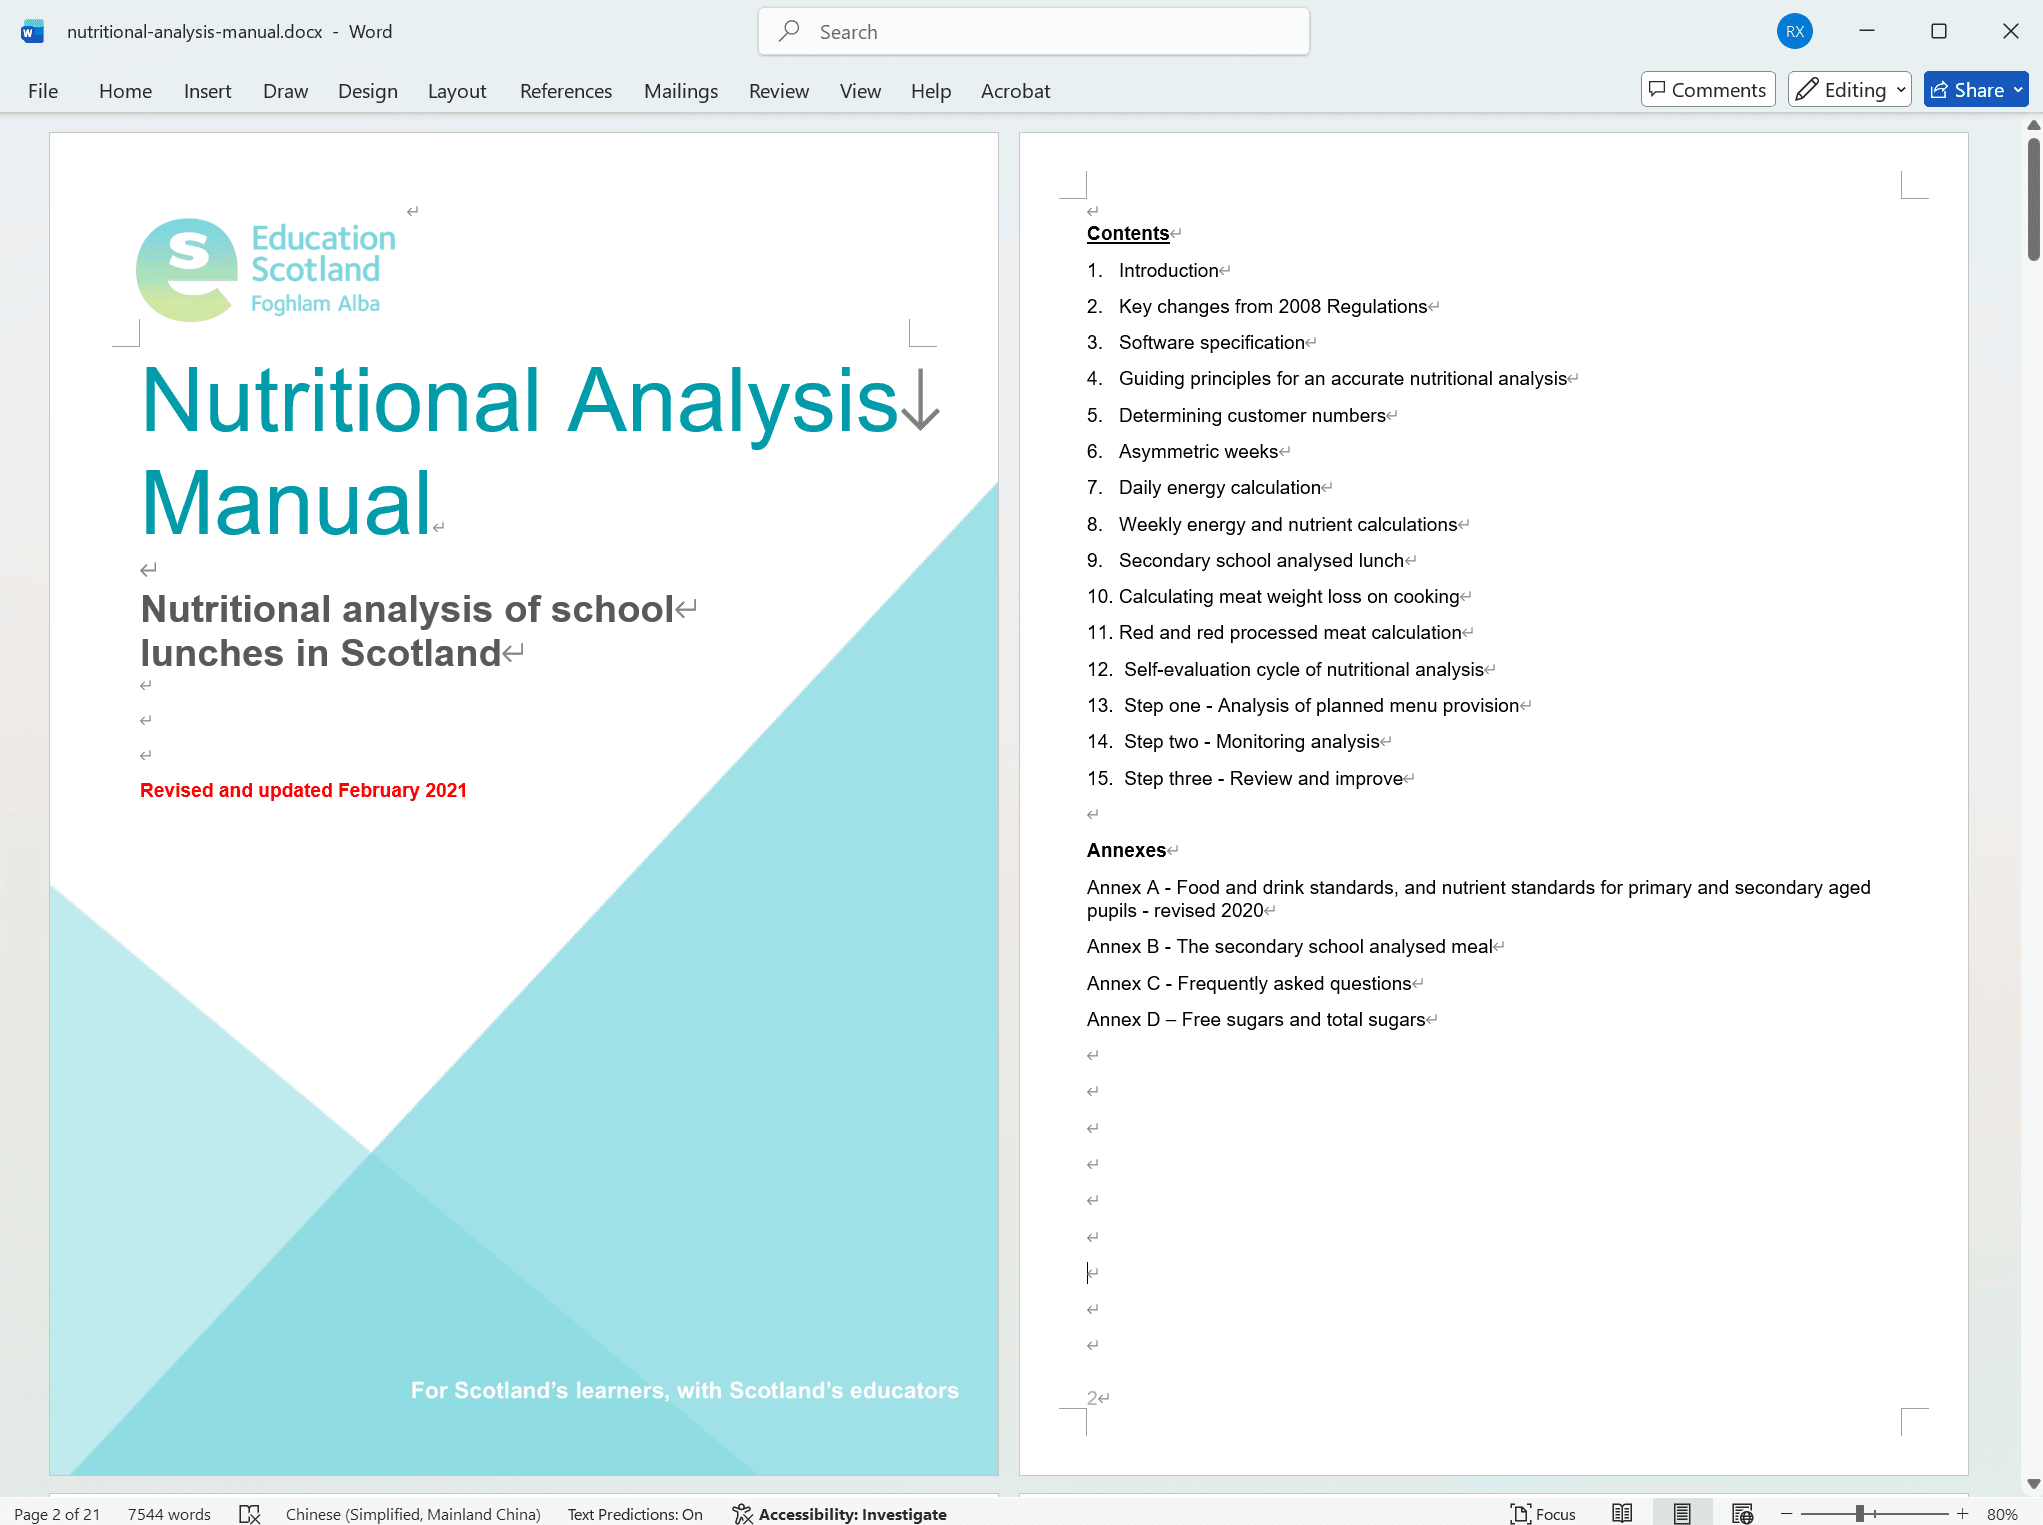
Task: Click the spelling proofing icon in status bar
Action: click(x=250, y=1514)
